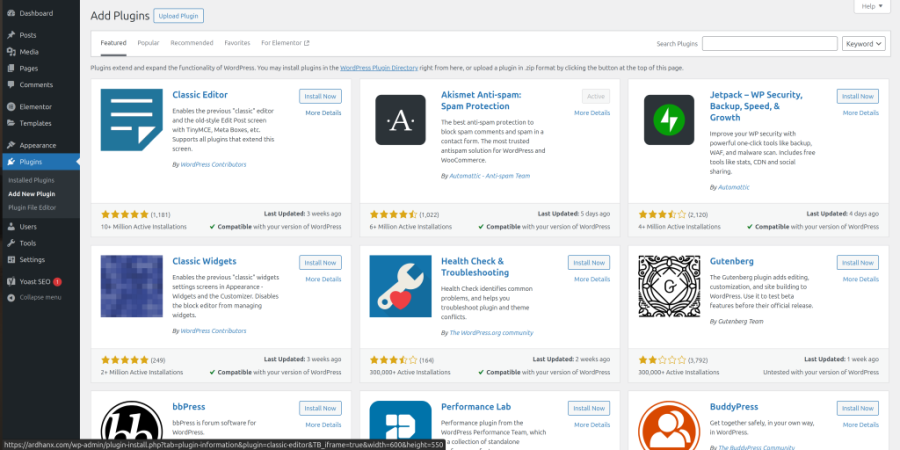Click the Automattic author link under Jetpack
Screen dimensions: 900x450
point(734,187)
